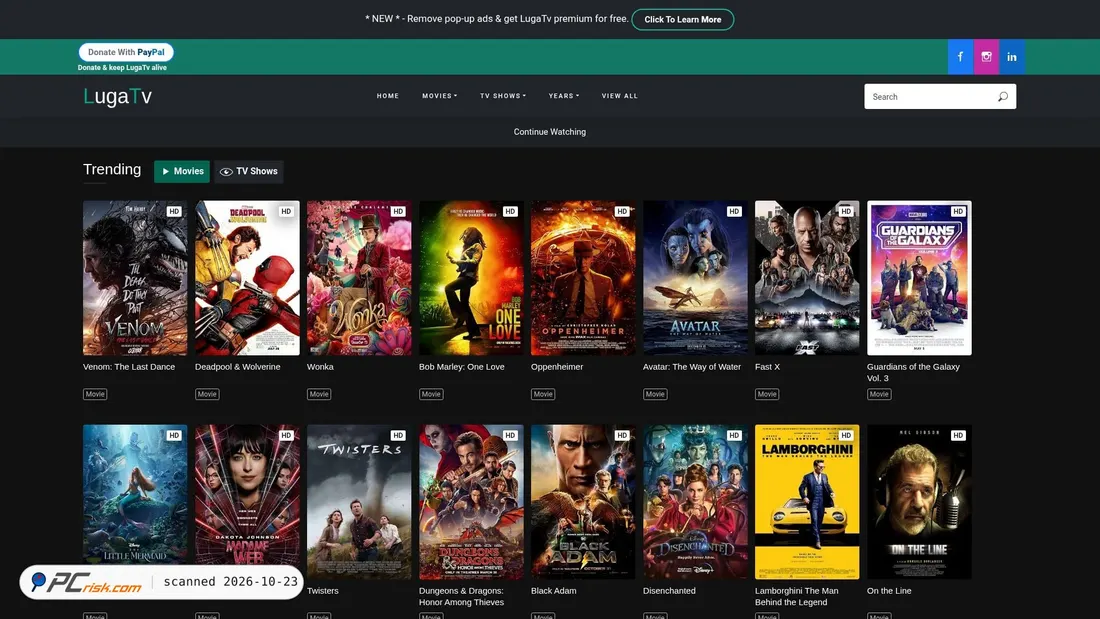Open the Avatar: The Way of Water poster
This screenshot has height=619, width=1100.
(695, 278)
